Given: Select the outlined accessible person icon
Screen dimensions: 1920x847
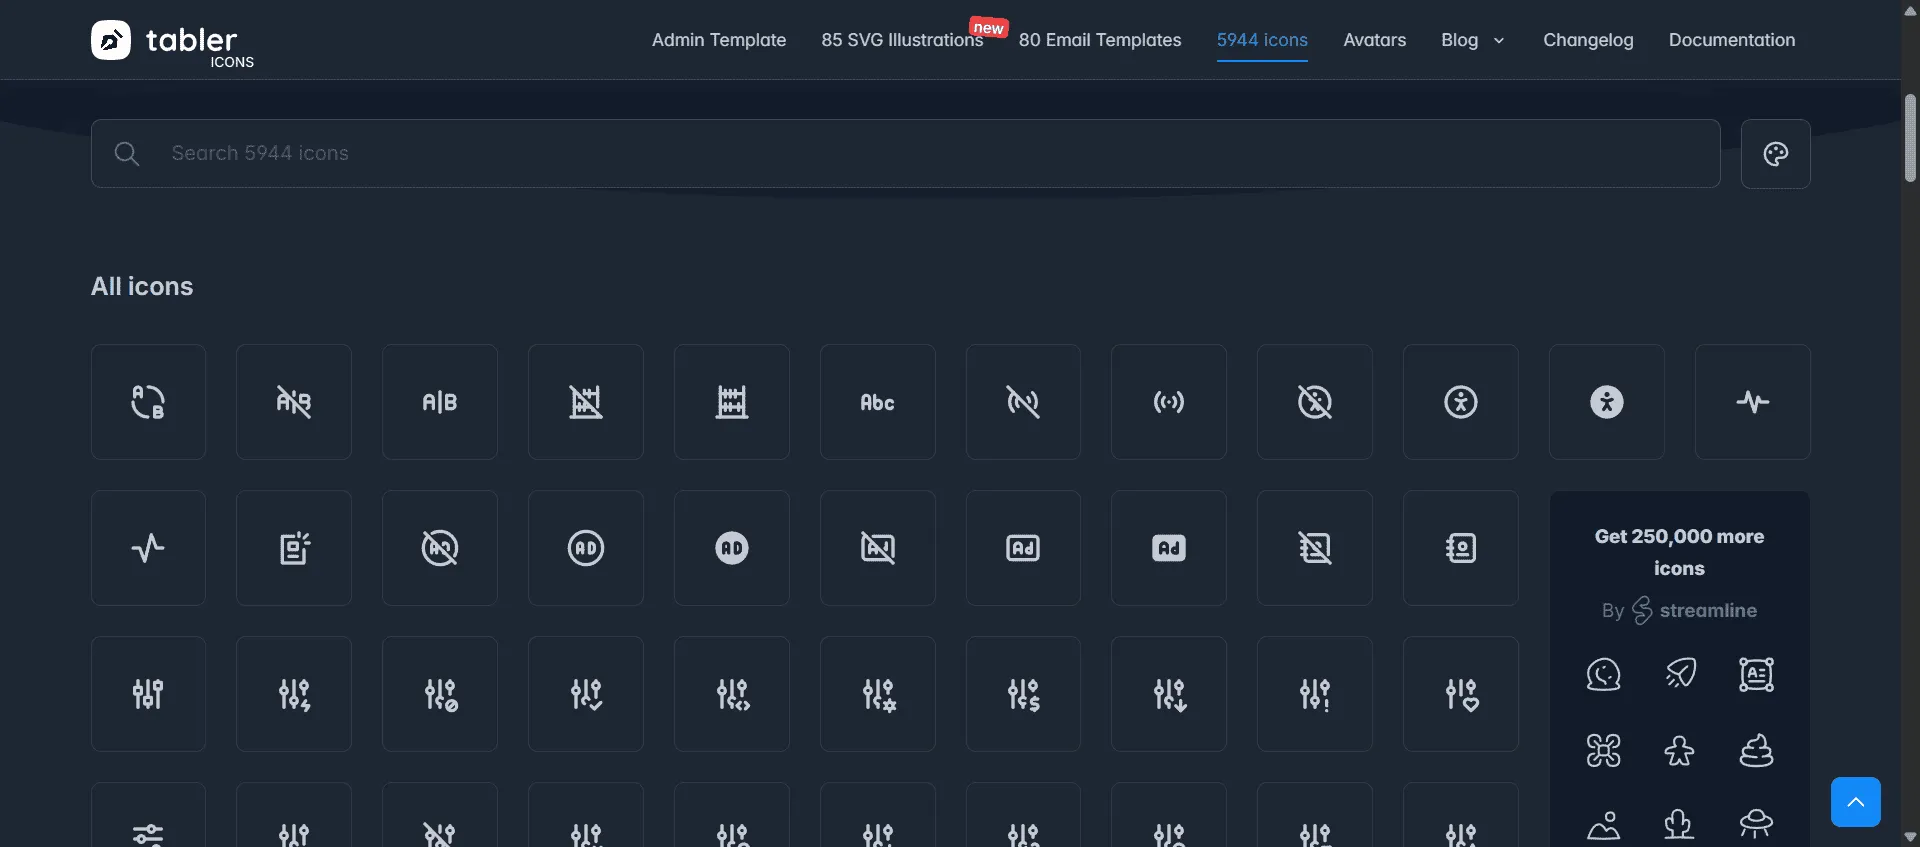Looking at the screenshot, I should coord(1461,402).
